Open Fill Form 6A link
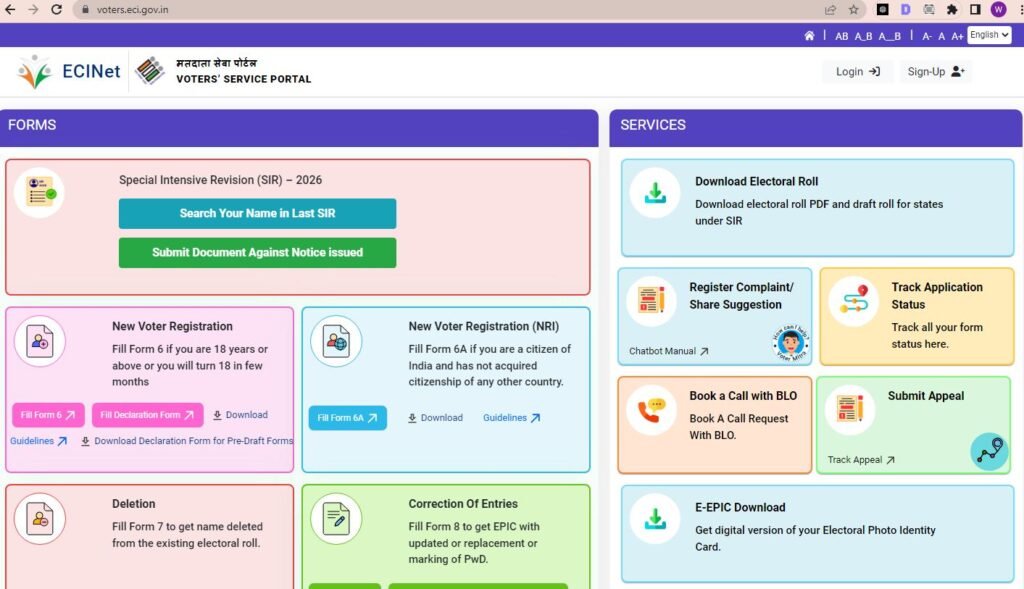The height and width of the screenshot is (589, 1024). [x=347, y=418]
